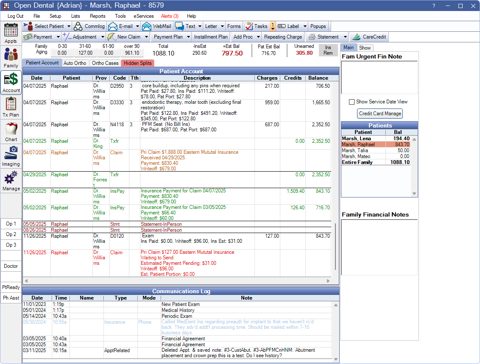Open Installment Plan from toolbar
480x364 pixels.
(211, 37)
